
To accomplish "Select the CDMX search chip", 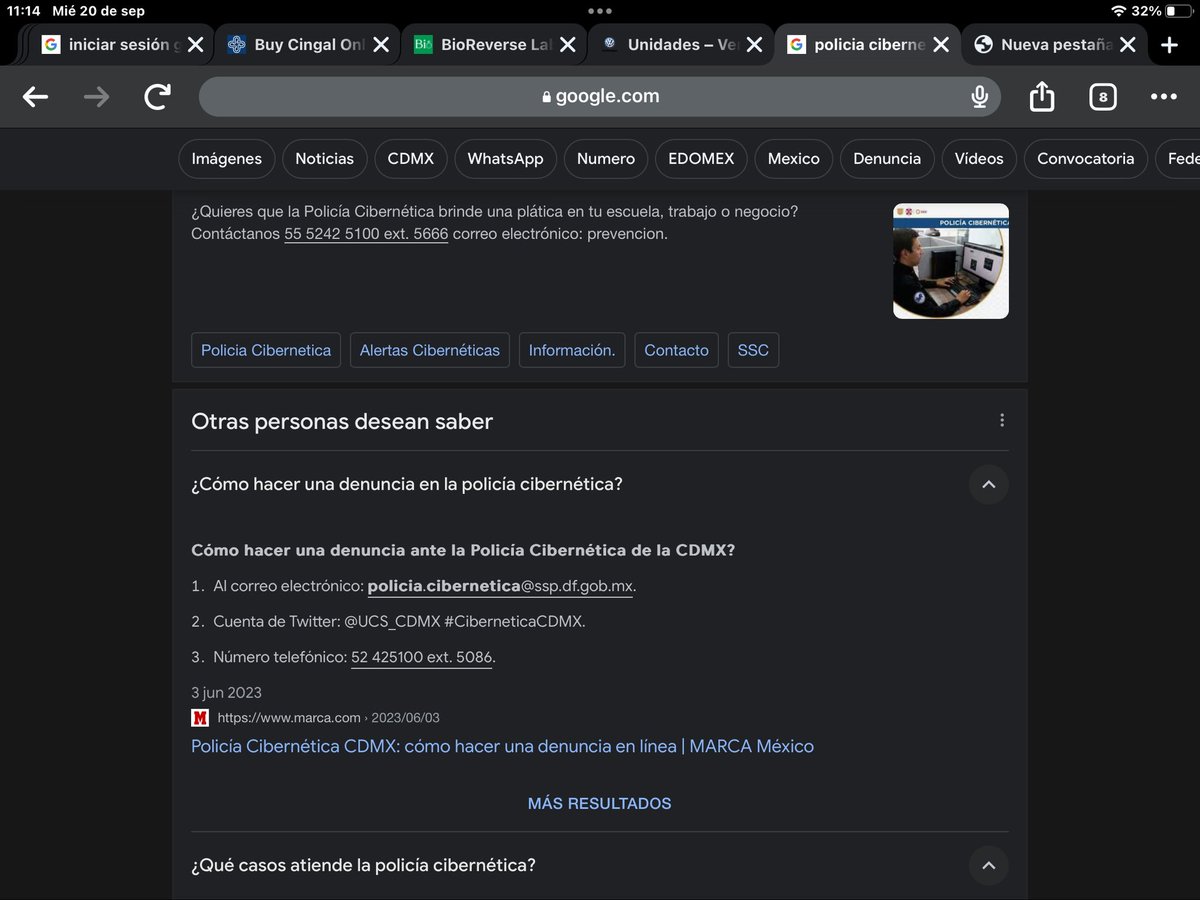I will (x=411, y=158).
